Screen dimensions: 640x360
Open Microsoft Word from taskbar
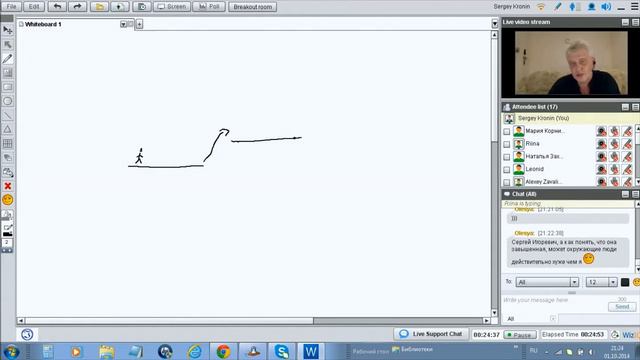pos(311,351)
